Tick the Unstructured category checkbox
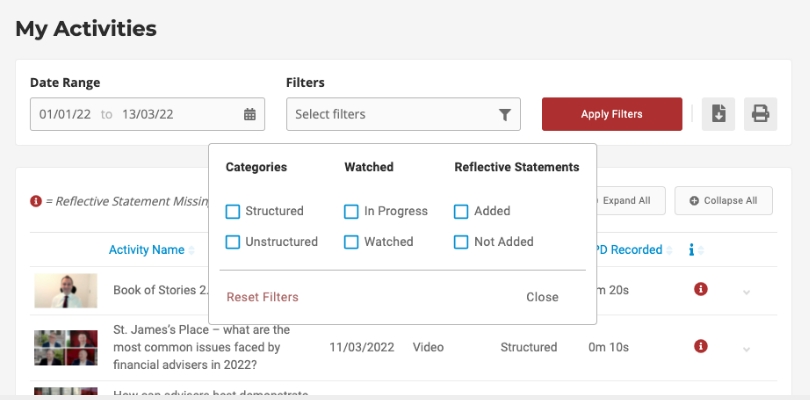This screenshot has height=400, width=810. click(233, 242)
